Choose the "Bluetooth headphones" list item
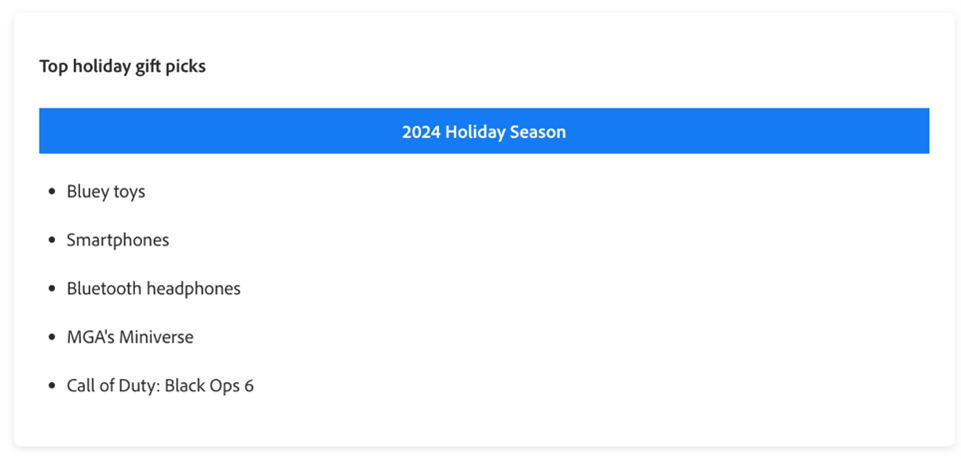 click(x=154, y=289)
